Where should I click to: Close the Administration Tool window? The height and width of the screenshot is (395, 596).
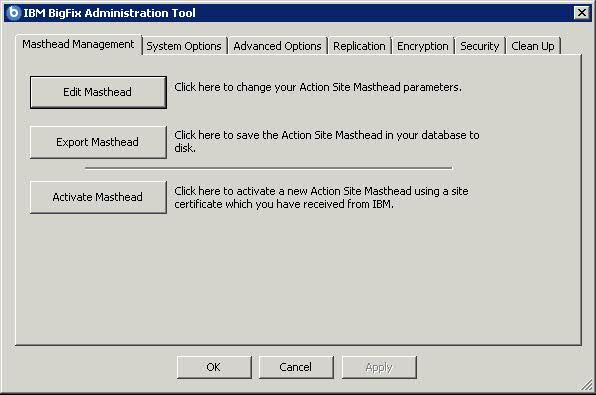tap(582, 13)
